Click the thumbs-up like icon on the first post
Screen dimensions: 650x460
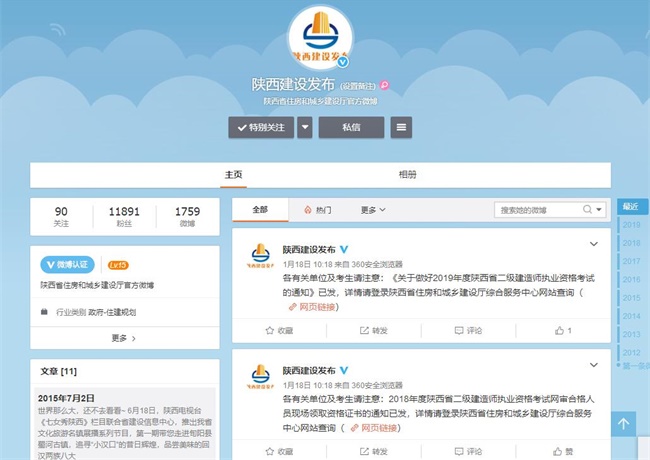[x=559, y=330]
